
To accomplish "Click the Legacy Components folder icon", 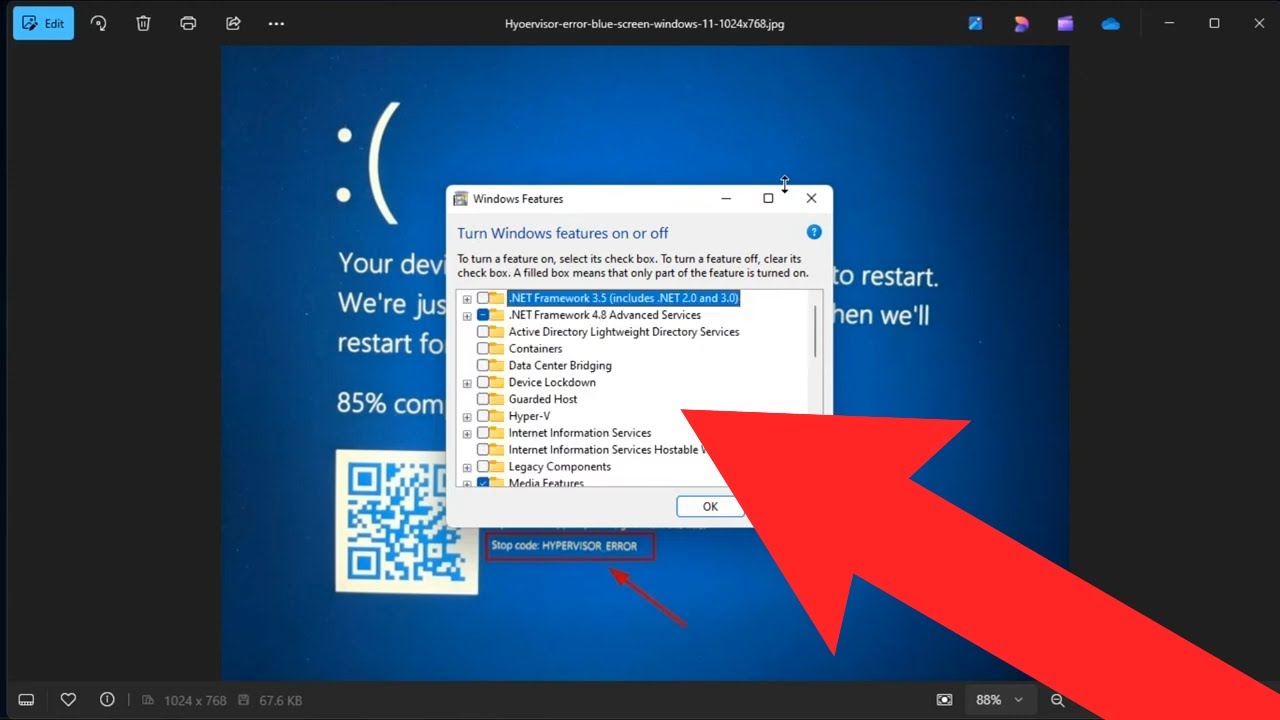I will coord(497,467).
